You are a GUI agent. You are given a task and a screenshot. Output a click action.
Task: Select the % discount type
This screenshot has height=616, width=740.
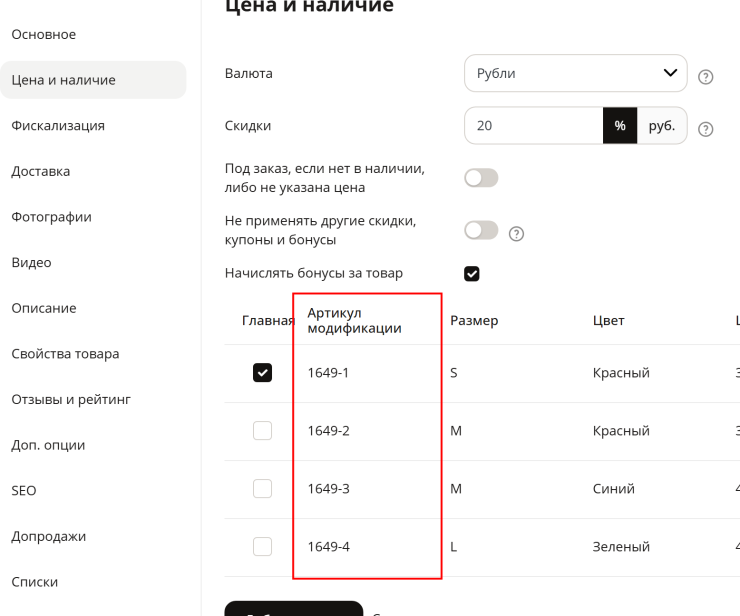click(x=620, y=126)
